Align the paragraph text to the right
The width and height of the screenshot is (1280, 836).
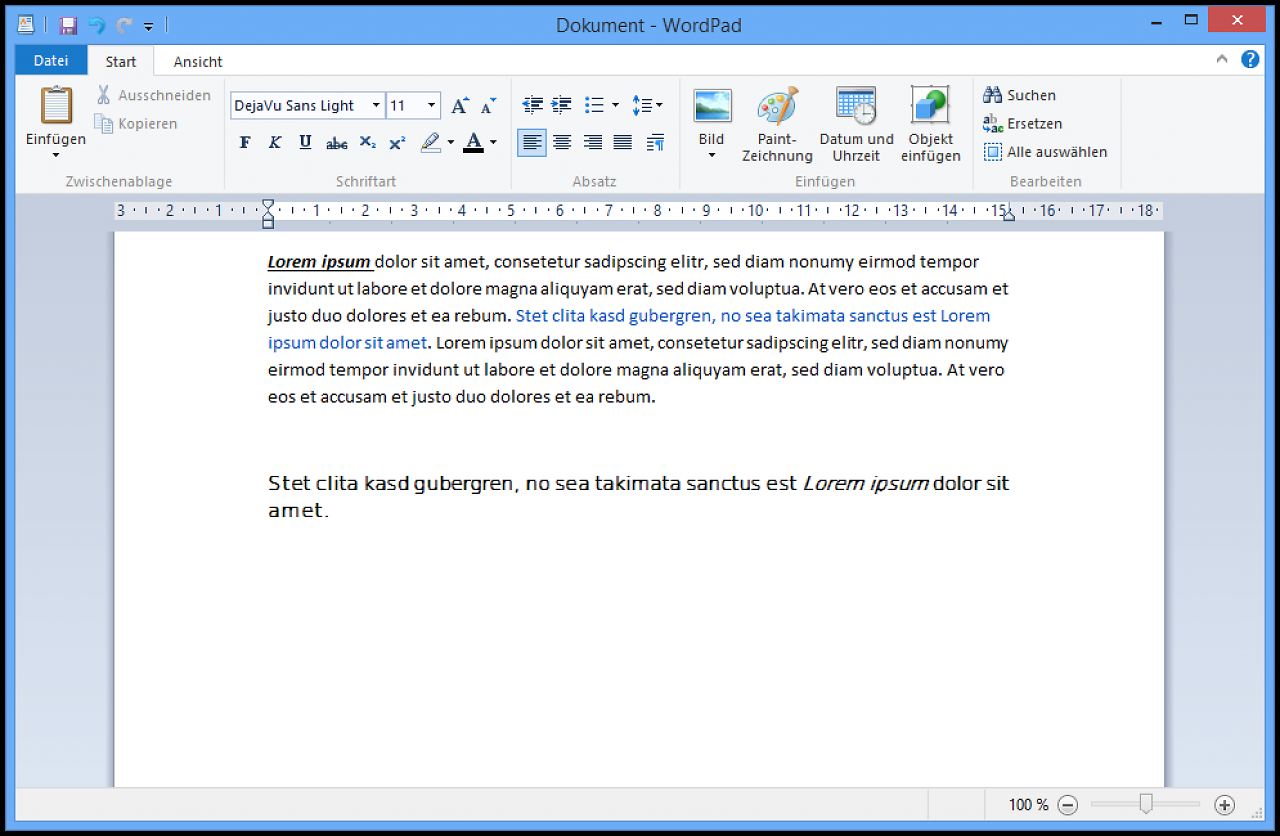593,143
